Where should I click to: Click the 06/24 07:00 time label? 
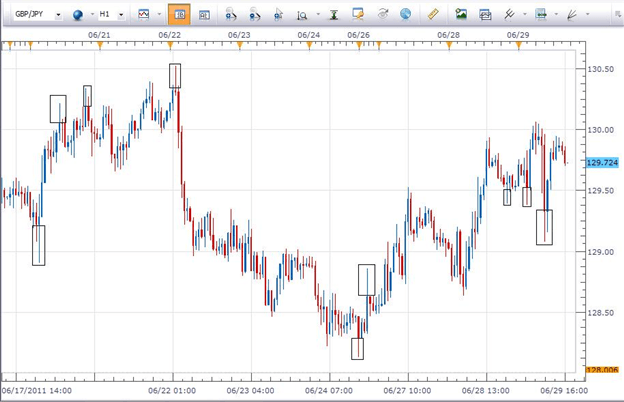[x=329, y=390]
